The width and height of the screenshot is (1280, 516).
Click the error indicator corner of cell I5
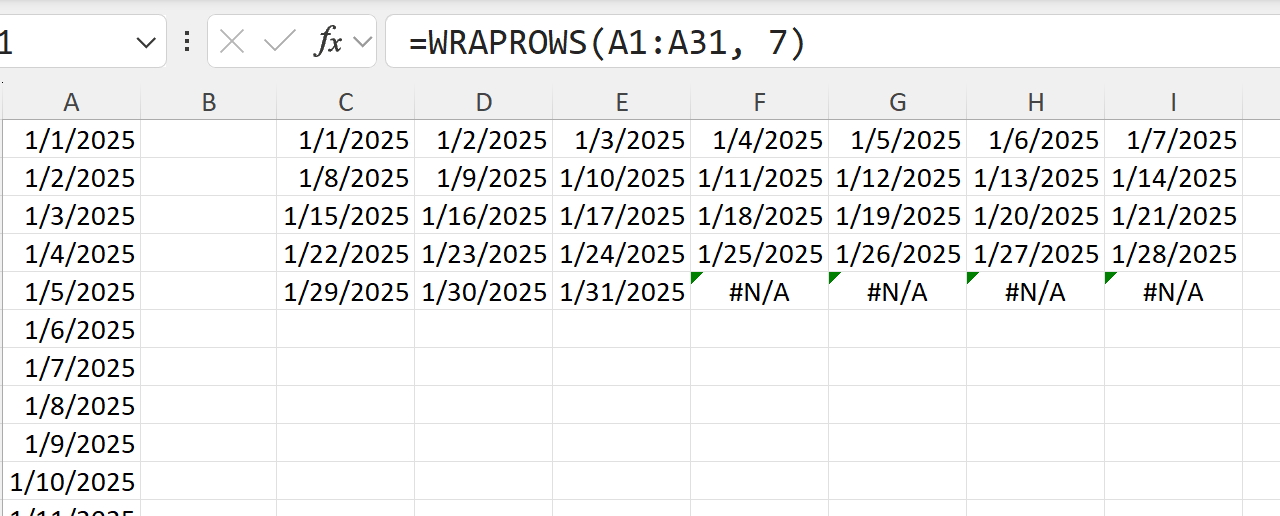[x=1111, y=278]
